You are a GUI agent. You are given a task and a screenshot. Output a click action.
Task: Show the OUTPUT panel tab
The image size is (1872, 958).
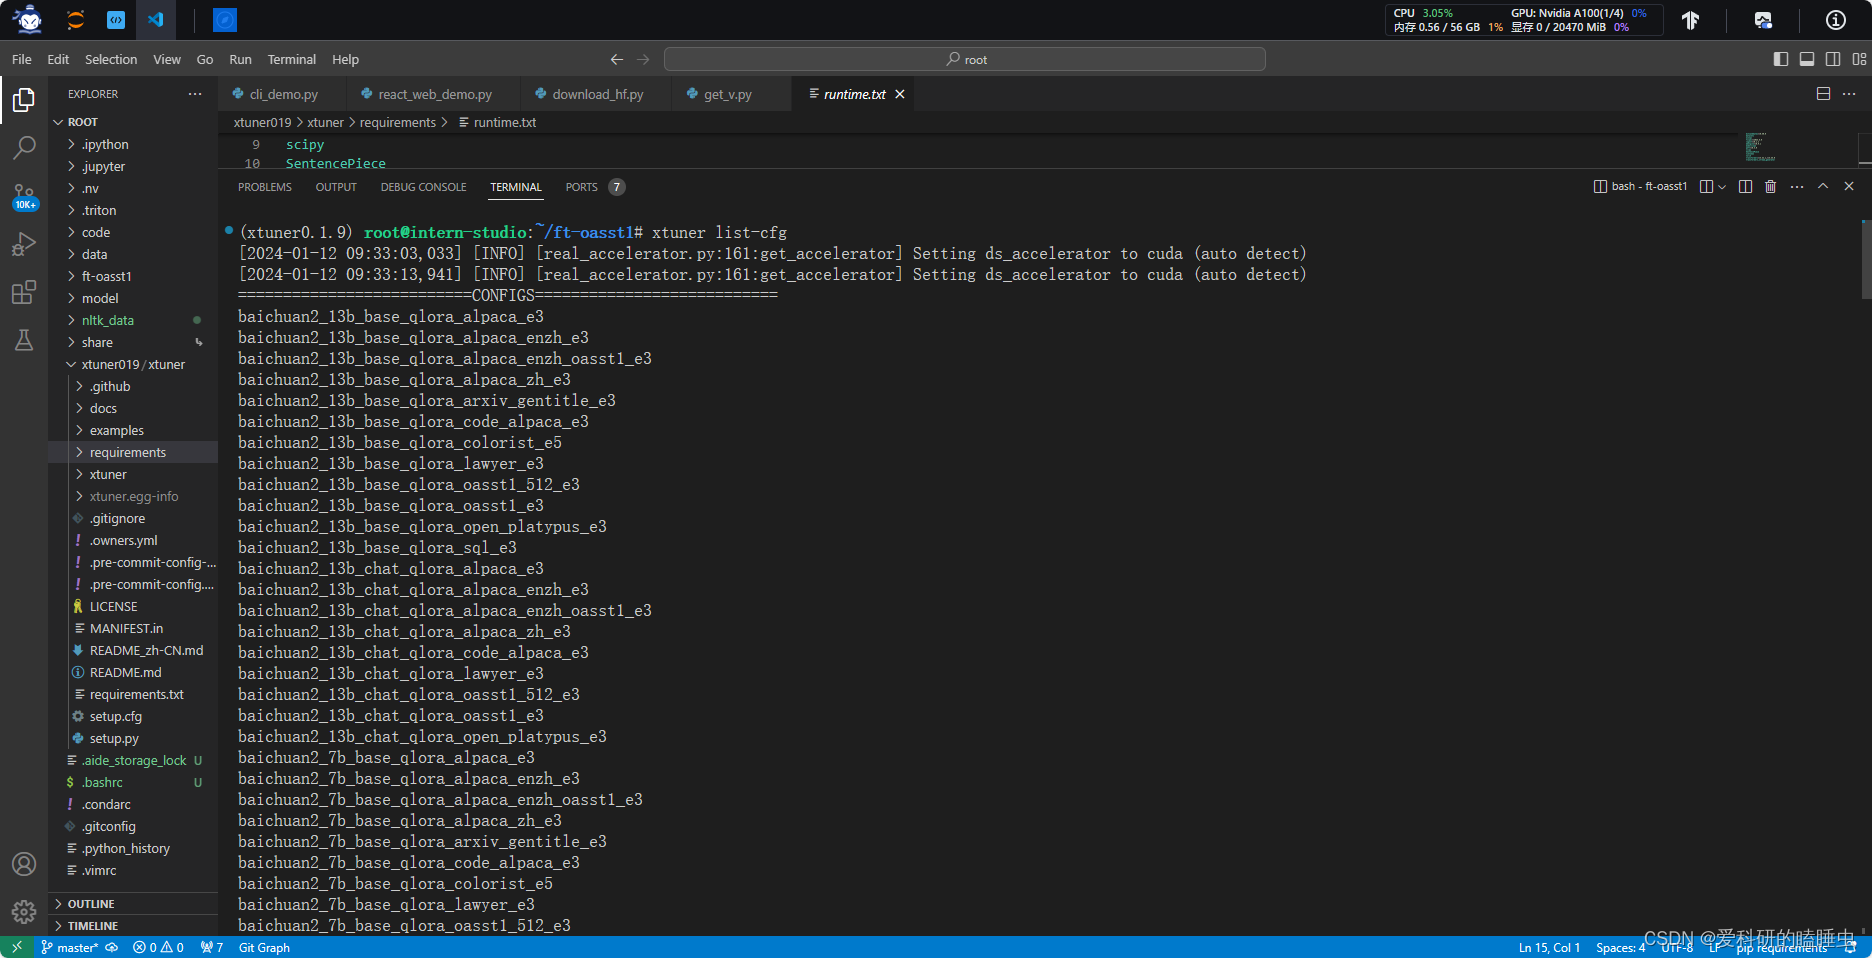tap(336, 187)
